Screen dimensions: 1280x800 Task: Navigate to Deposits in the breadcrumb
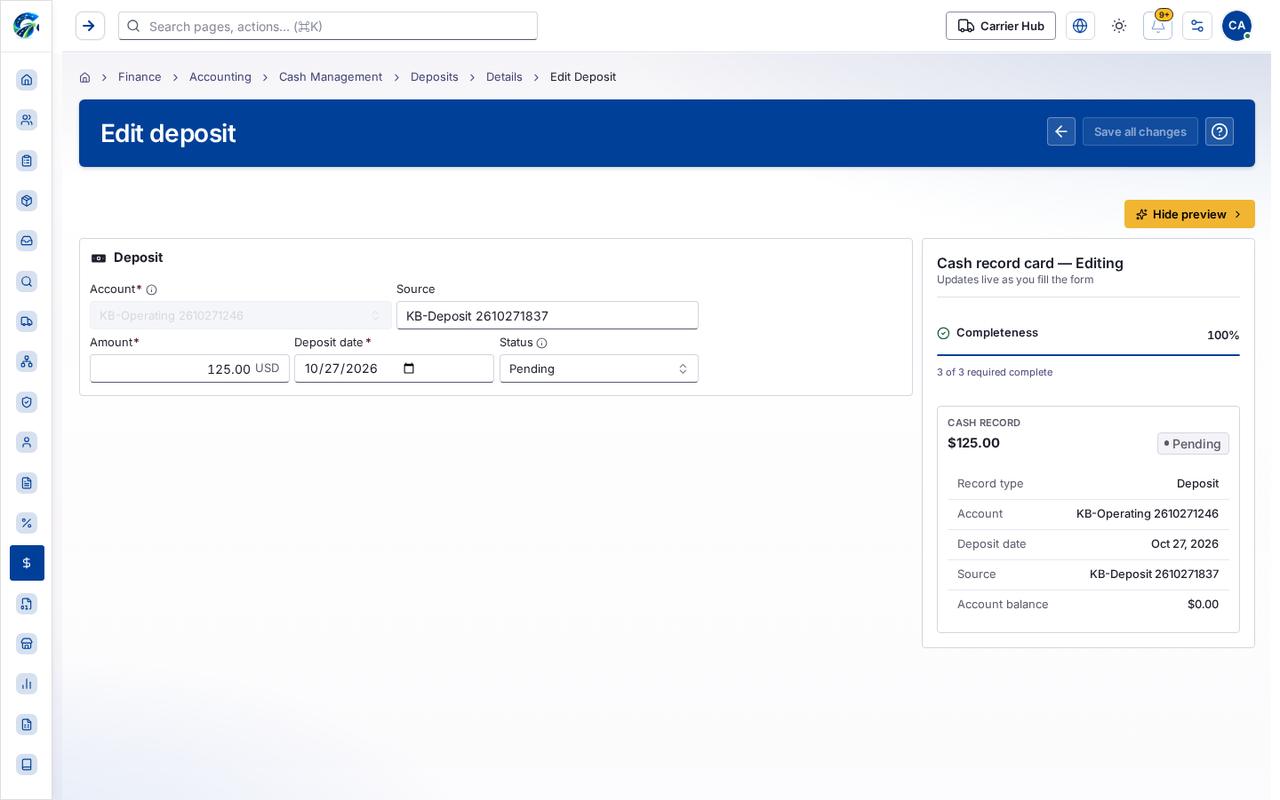click(x=434, y=77)
